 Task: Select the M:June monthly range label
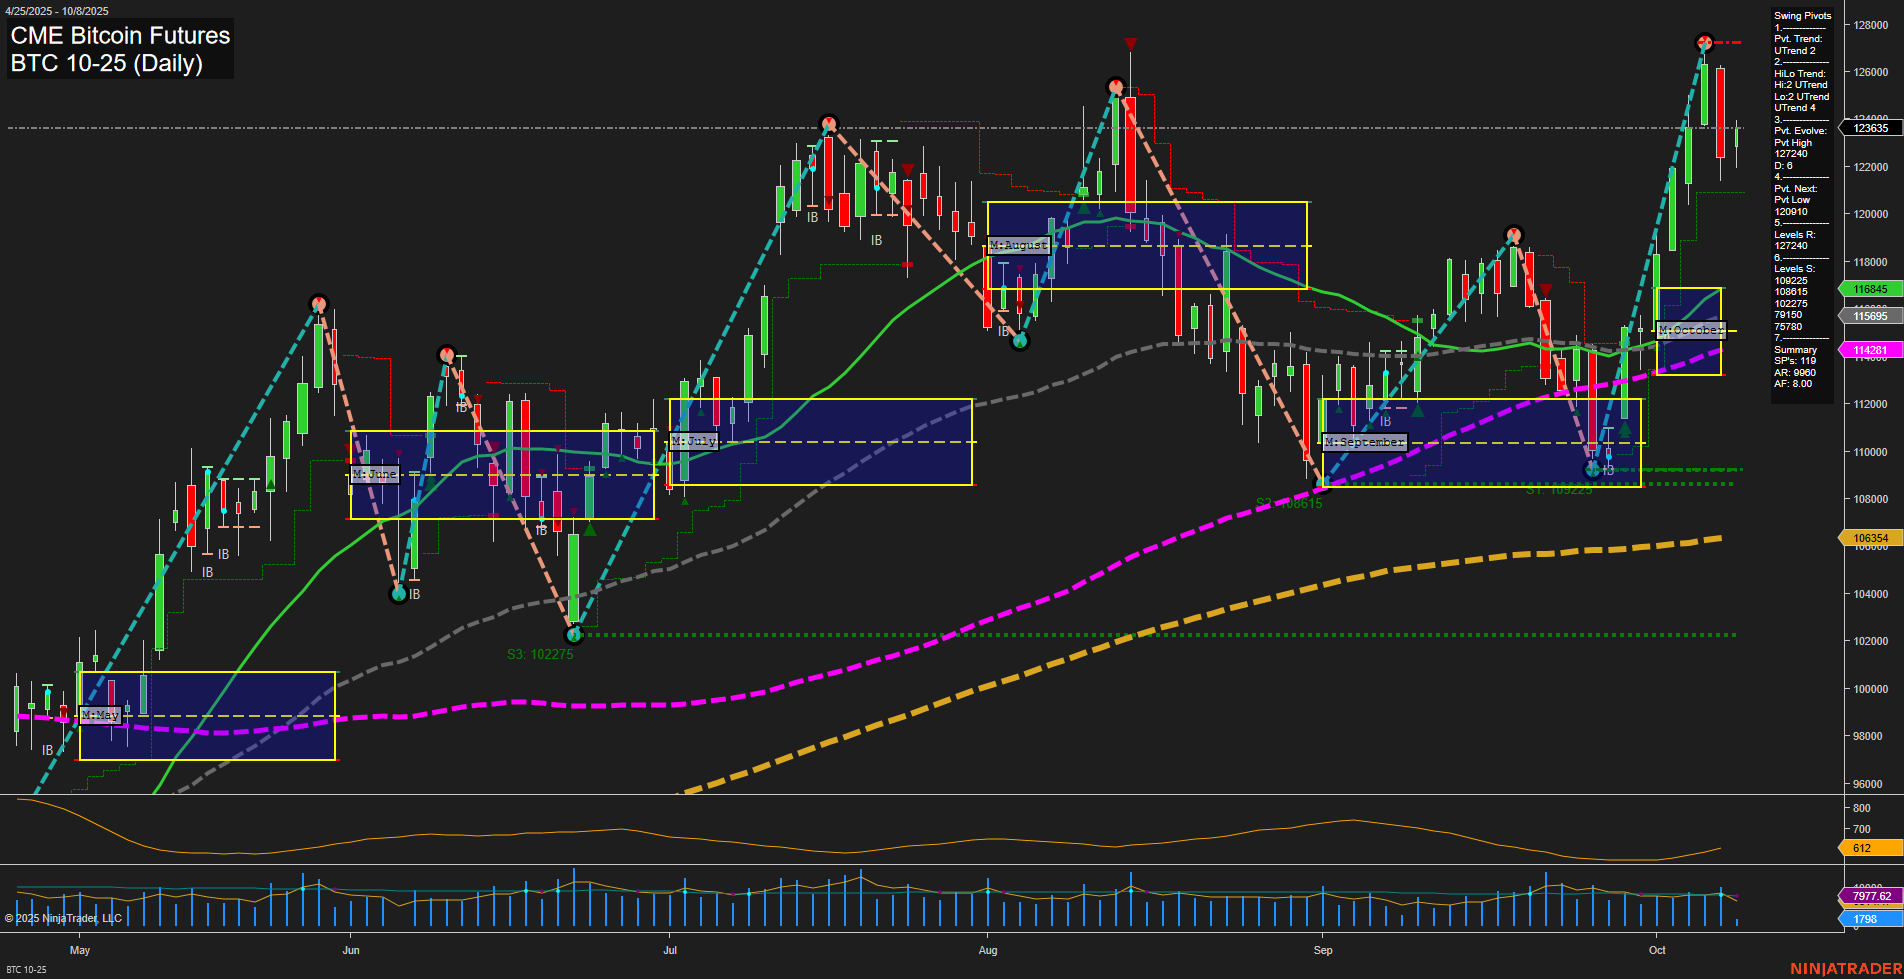pos(375,474)
